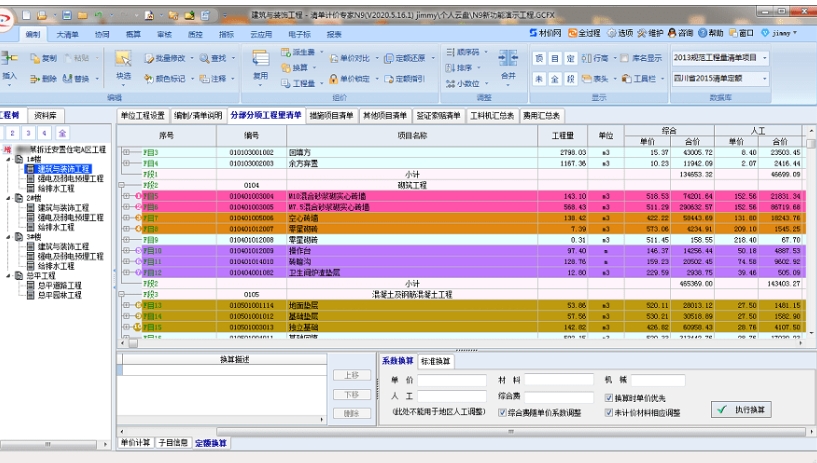Open 批量修改 (Batch modify)

coord(164,58)
